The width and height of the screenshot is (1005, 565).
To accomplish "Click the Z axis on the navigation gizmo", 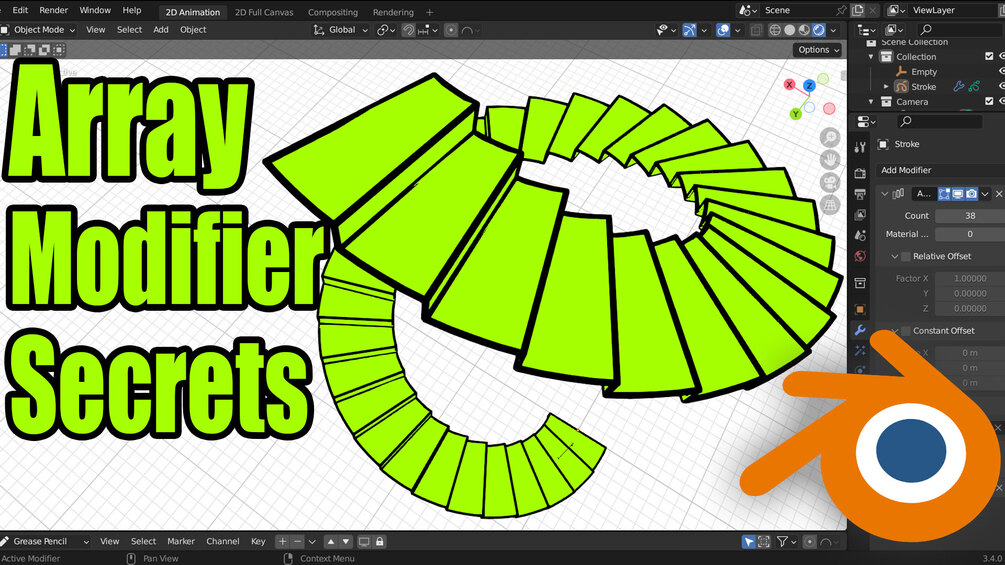I will coord(809,85).
